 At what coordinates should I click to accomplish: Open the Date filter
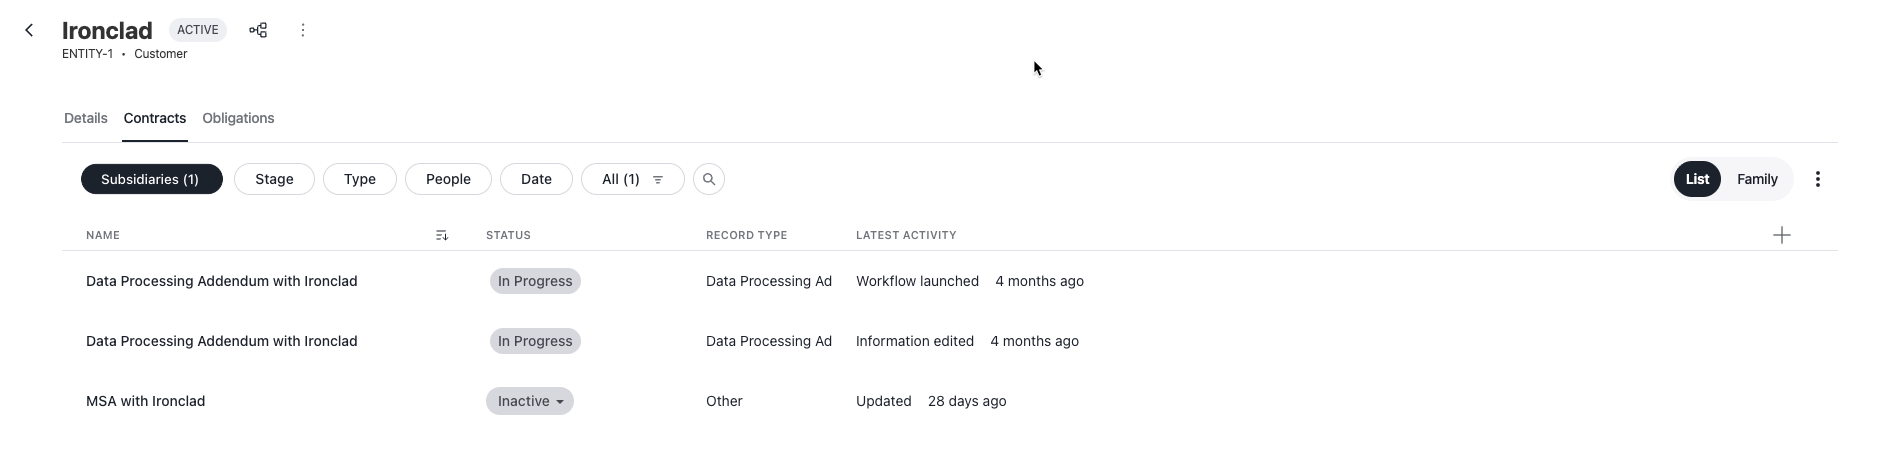(x=536, y=179)
